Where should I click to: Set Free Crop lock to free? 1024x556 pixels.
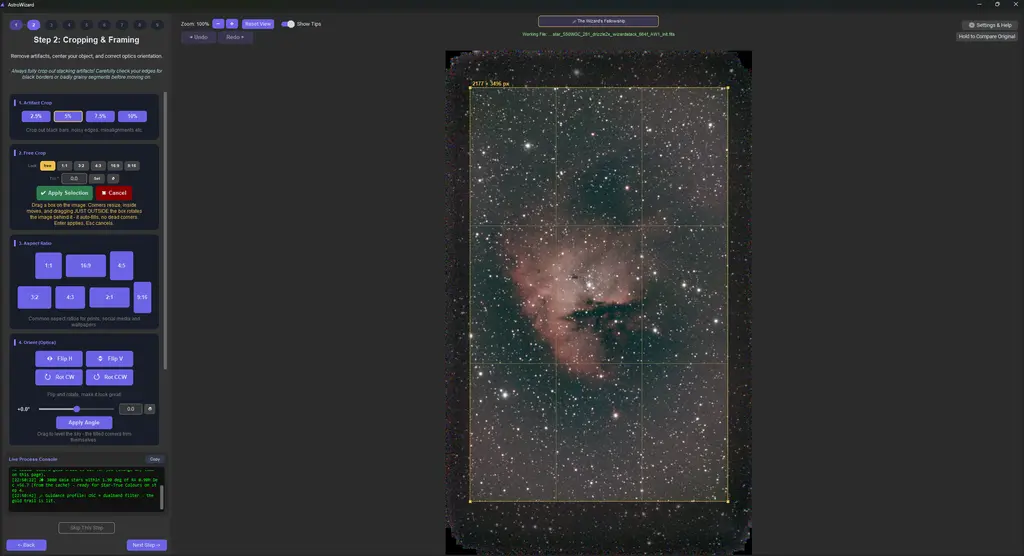[48, 166]
